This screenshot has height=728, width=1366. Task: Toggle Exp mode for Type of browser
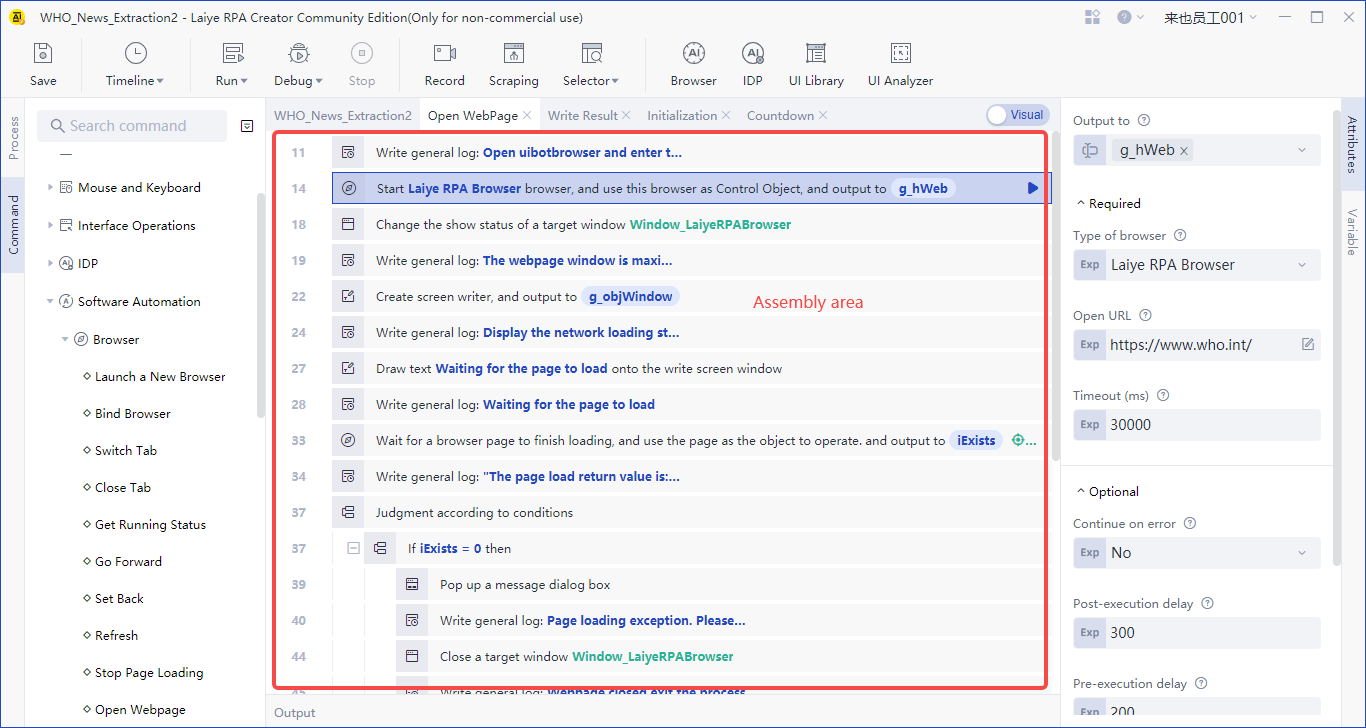(1090, 265)
